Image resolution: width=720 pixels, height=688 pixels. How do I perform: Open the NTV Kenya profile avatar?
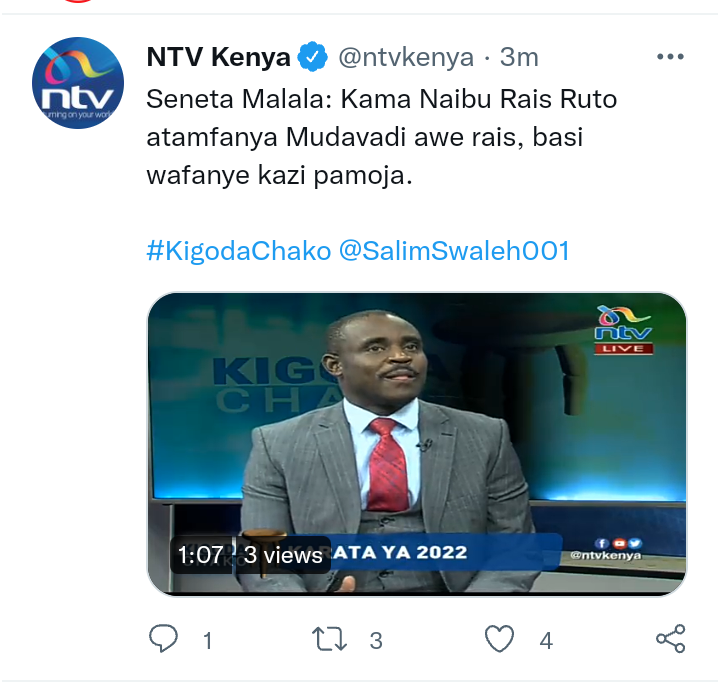[78, 83]
